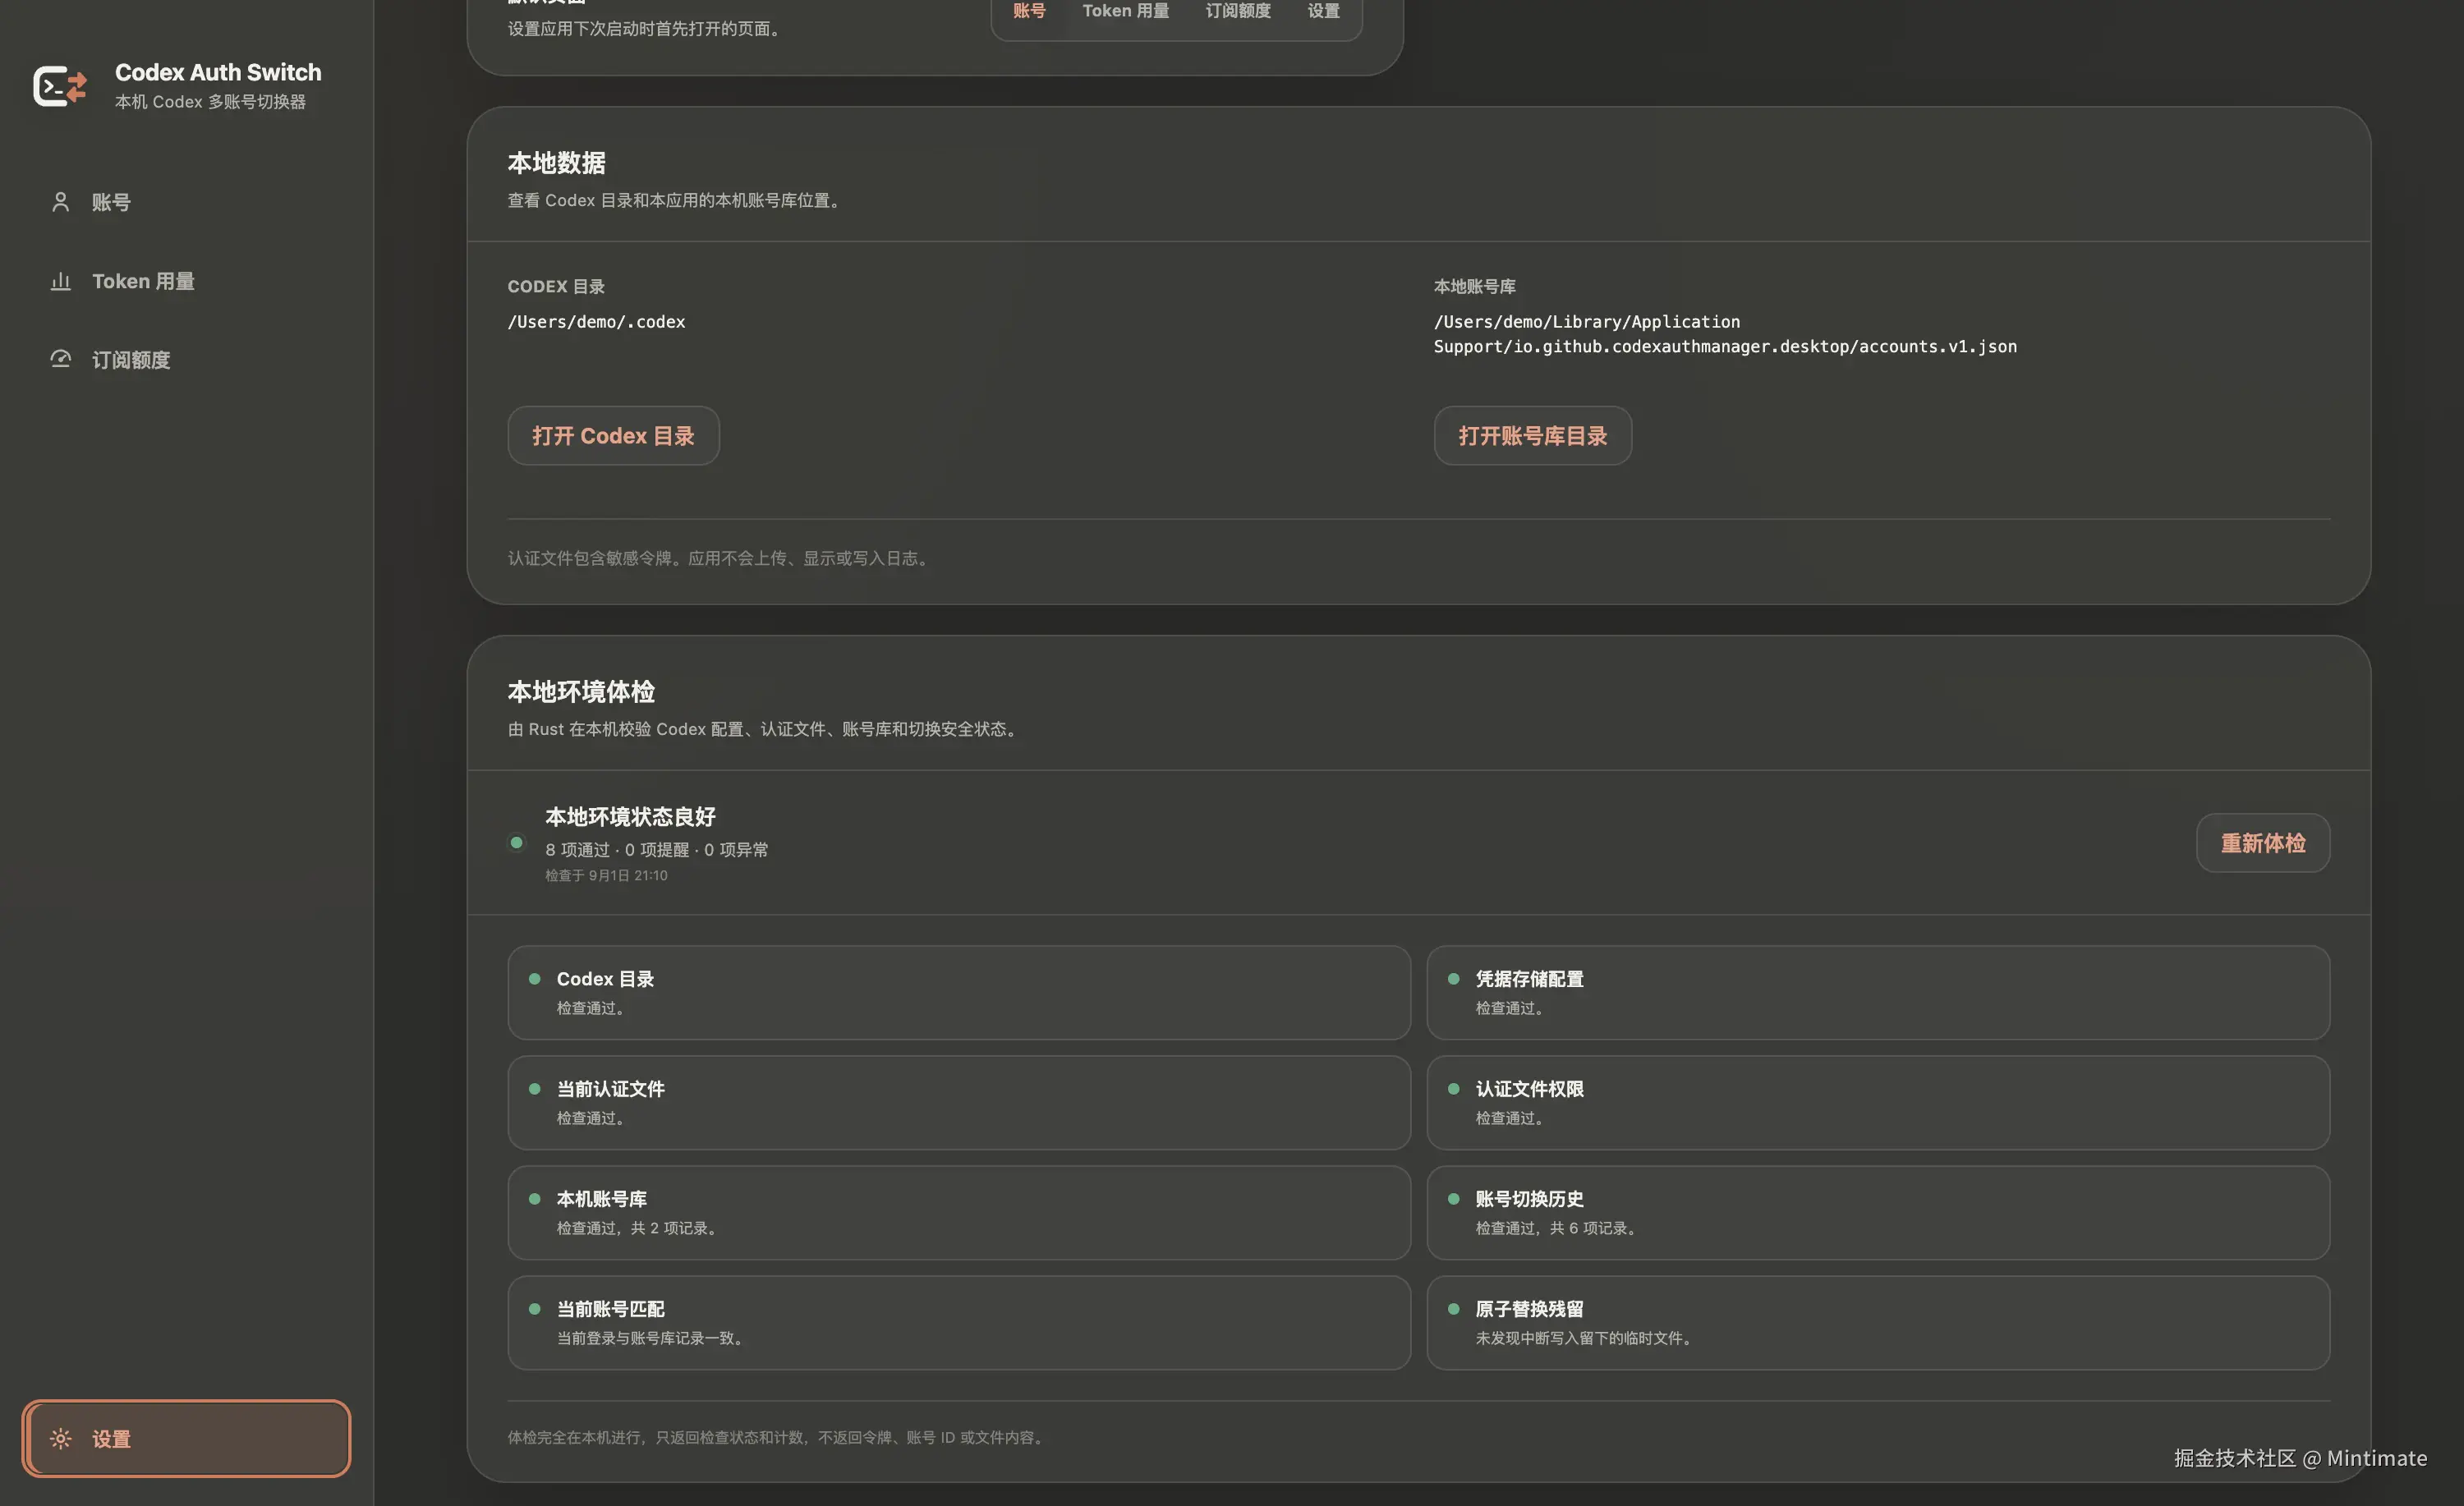Click the 本地环境状态良好 status heading

[x=630, y=816]
